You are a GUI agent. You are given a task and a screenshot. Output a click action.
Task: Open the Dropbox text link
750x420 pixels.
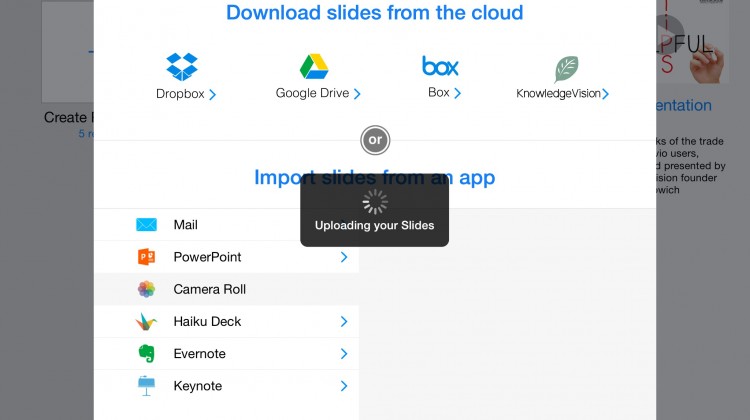[x=180, y=94]
